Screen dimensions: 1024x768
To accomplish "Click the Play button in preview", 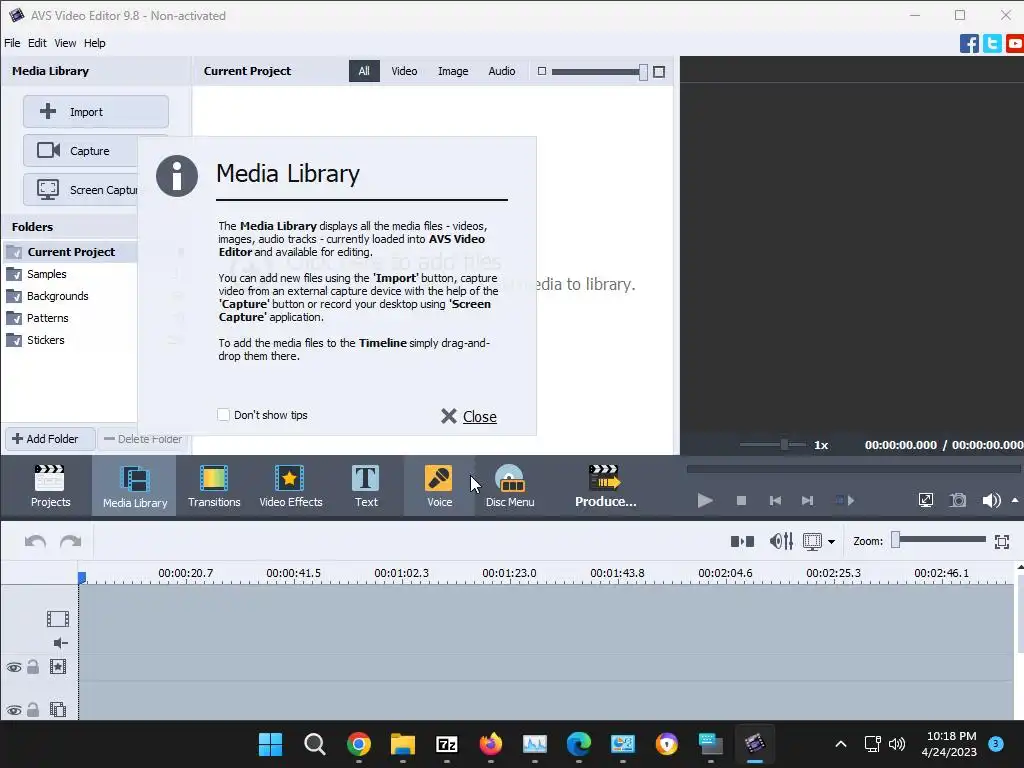I will [705, 500].
